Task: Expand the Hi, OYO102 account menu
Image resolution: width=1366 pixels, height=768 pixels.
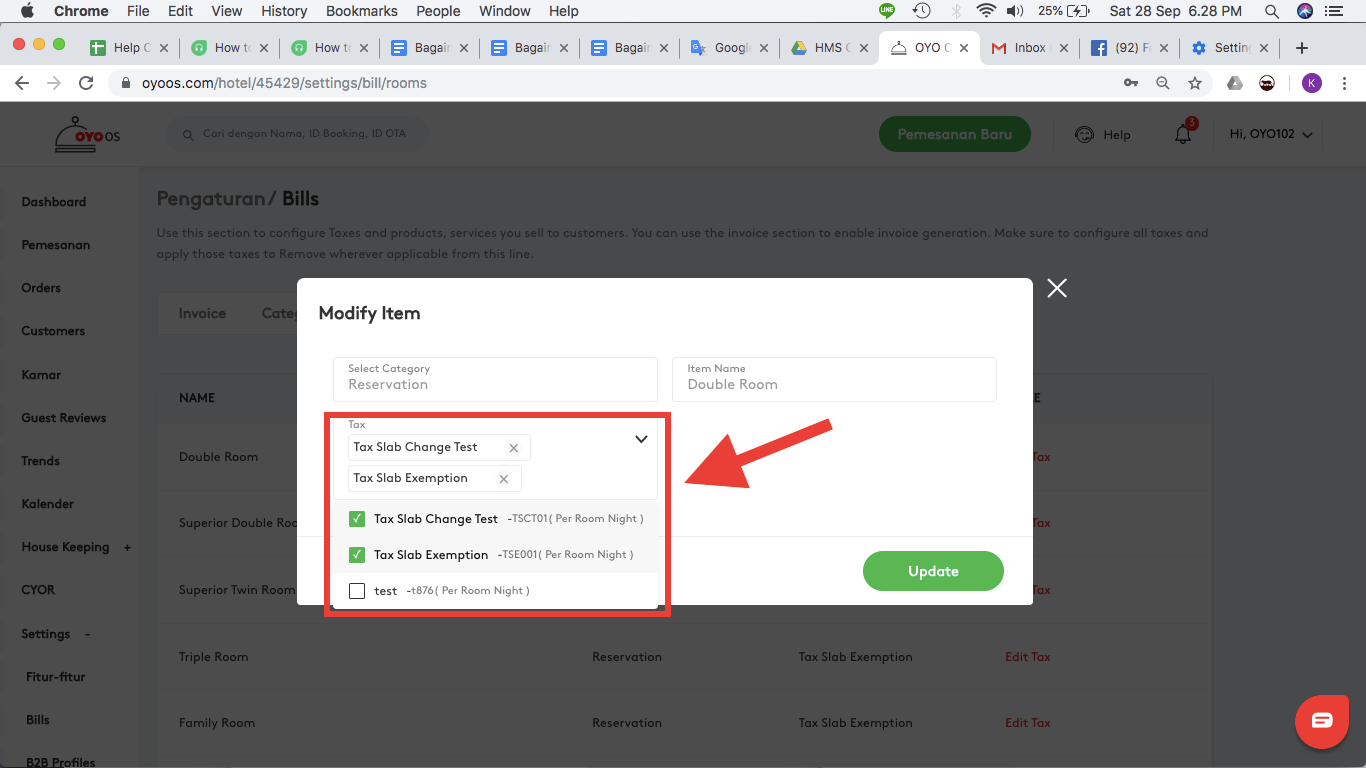Action: coord(1271,134)
